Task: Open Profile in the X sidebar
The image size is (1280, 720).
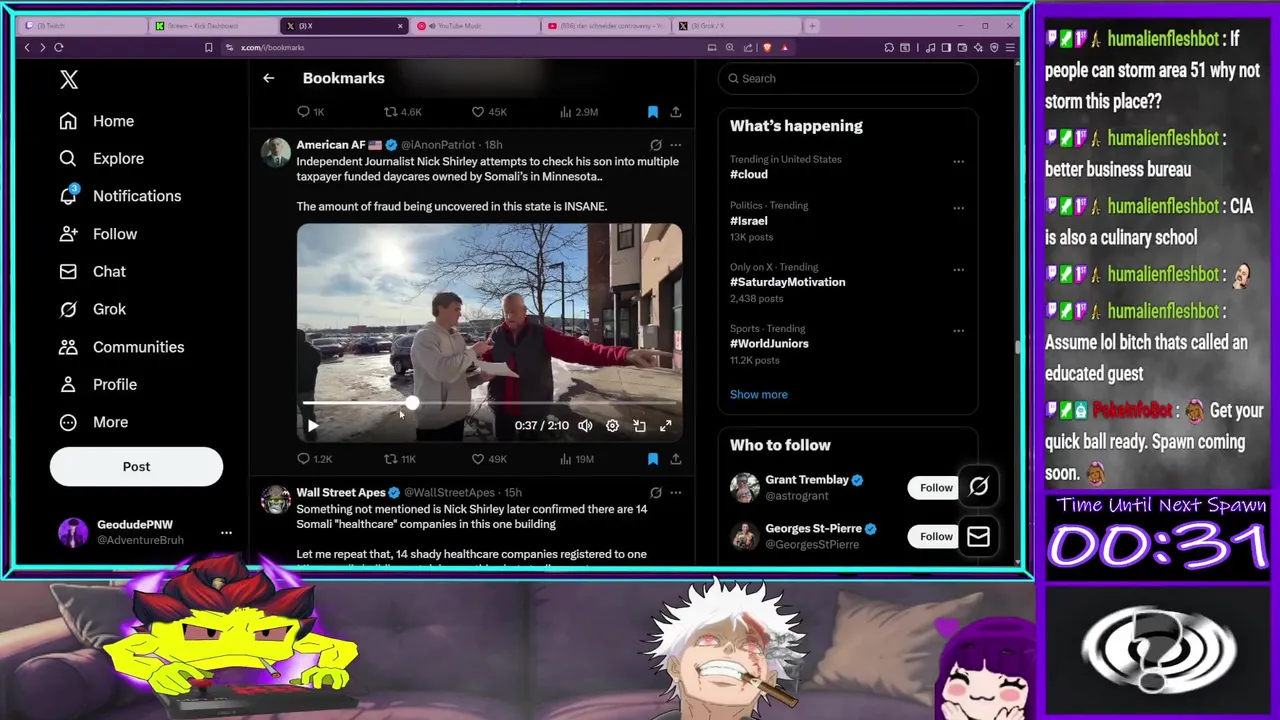Action: 97,384
